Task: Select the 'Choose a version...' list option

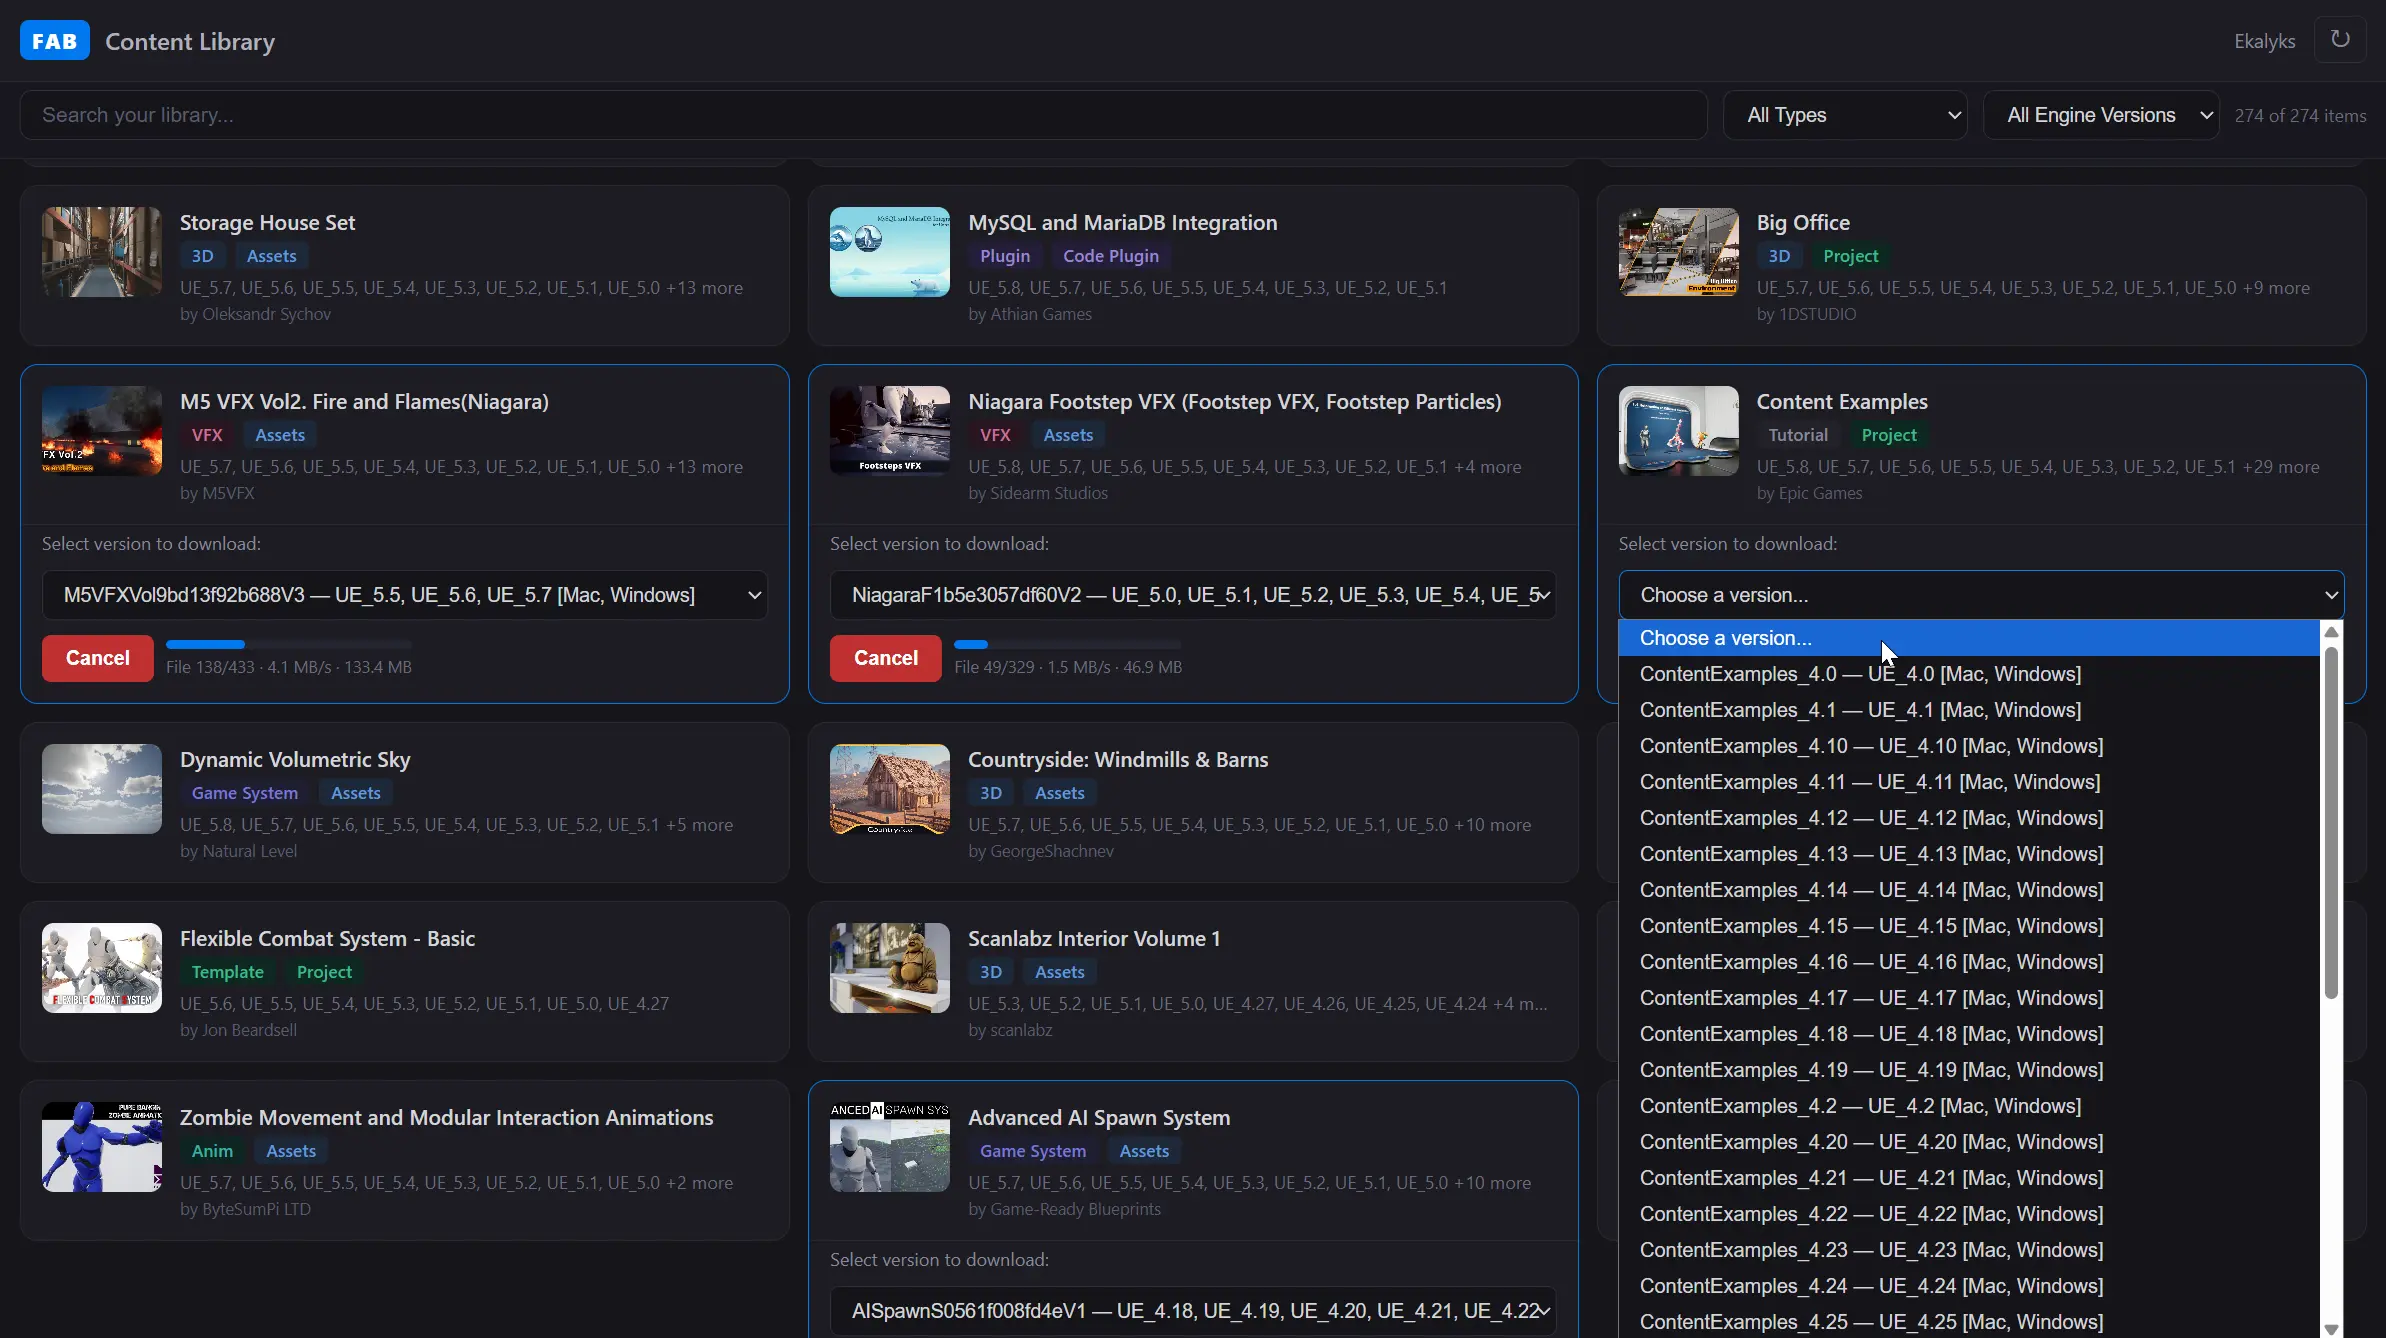Action: point(1969,638)
